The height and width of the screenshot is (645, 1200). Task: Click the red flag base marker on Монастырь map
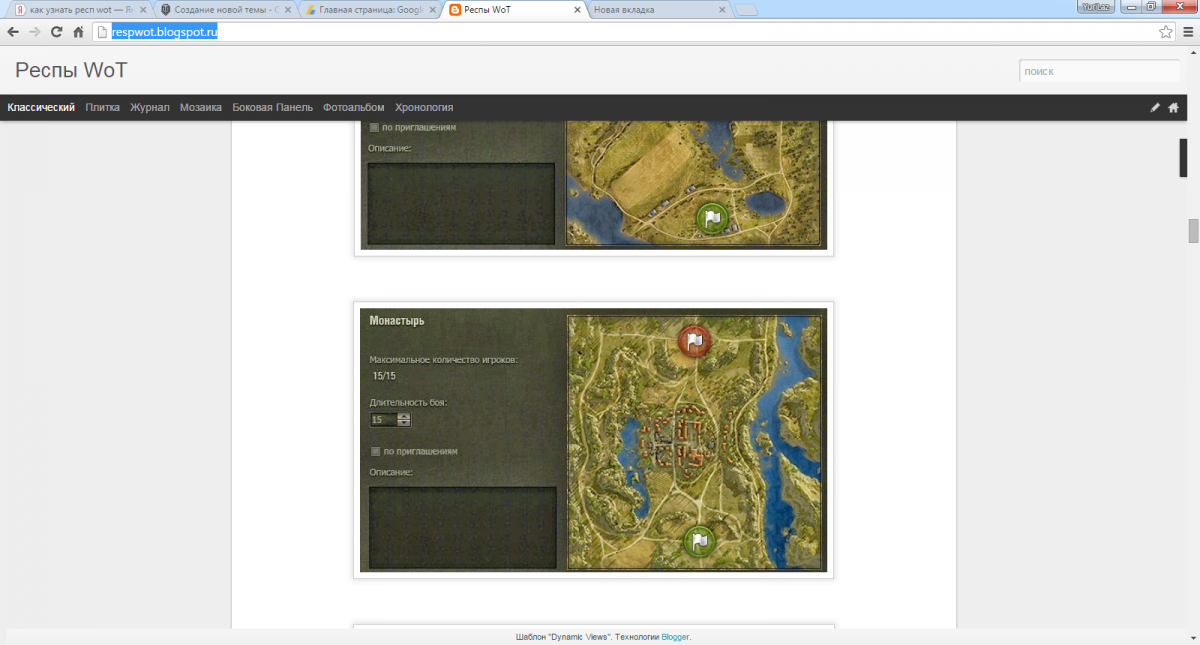point(694,341)
